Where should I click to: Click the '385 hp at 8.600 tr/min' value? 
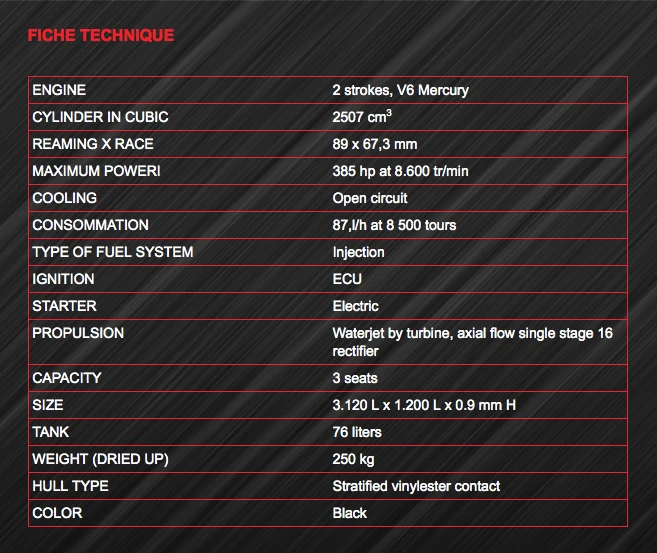coord(400,171)
